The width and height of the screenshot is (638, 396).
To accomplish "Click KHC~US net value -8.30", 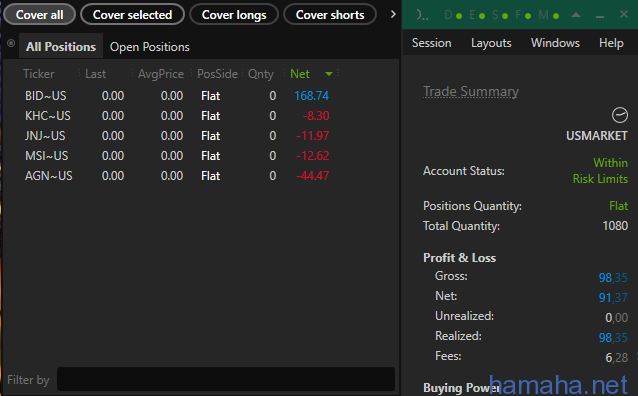I will point(316,116).
